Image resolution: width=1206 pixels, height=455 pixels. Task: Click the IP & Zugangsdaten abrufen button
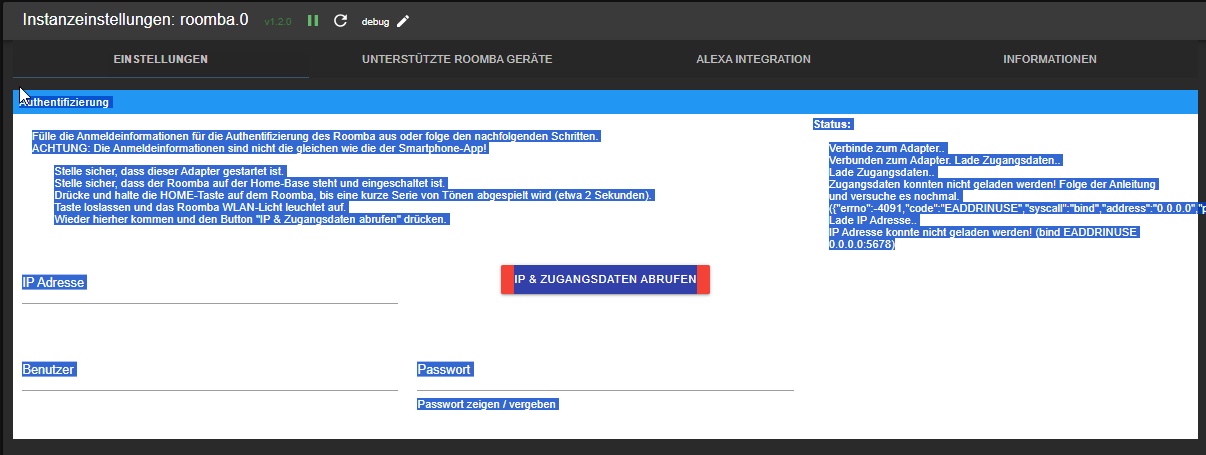(x=605, y=280)
